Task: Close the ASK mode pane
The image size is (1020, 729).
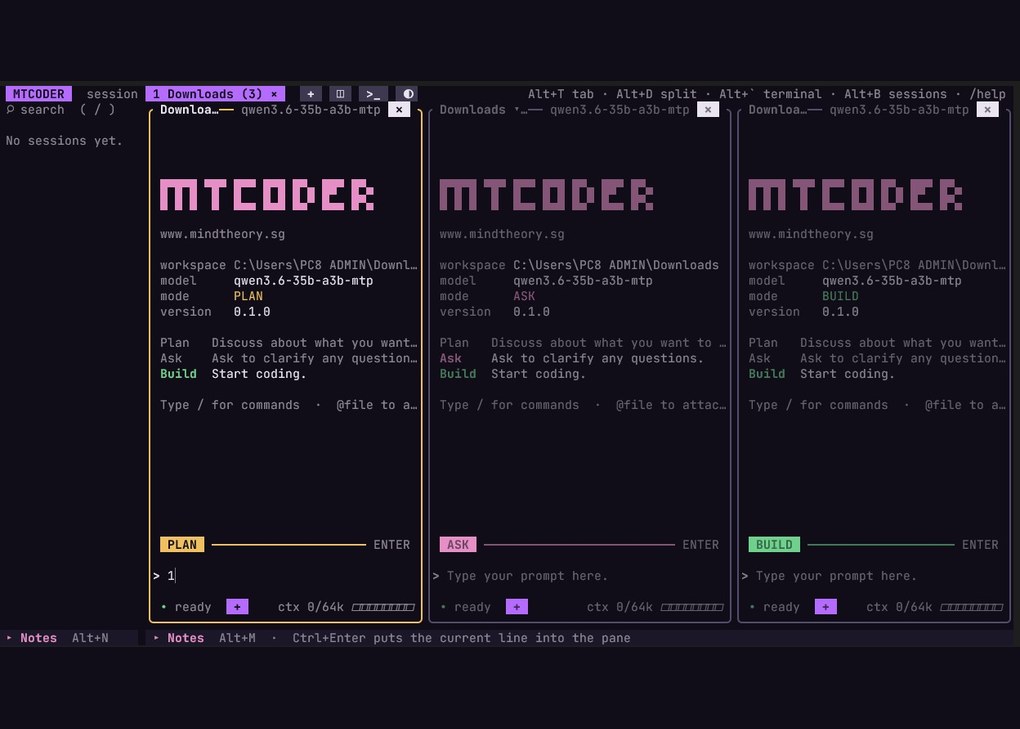Action: click(x=708, y=110)
